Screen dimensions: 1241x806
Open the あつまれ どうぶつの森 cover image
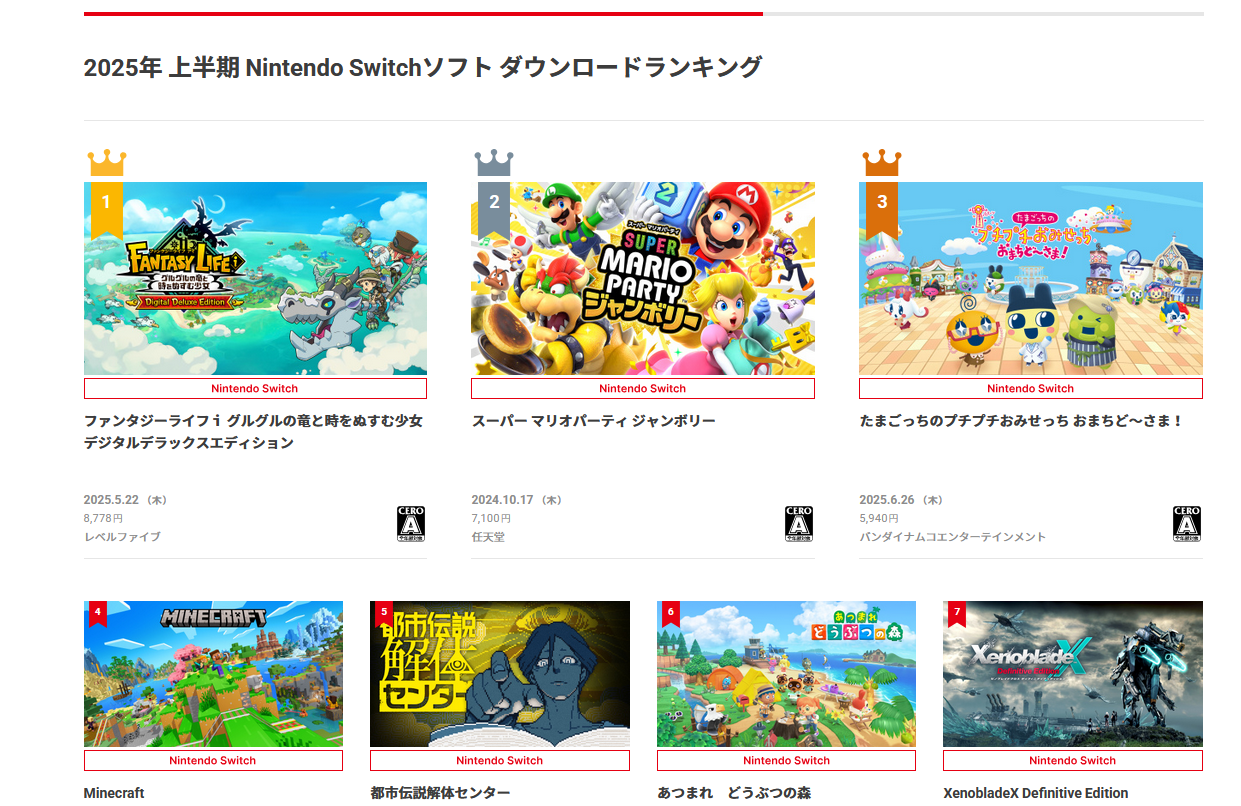point(786,674)
